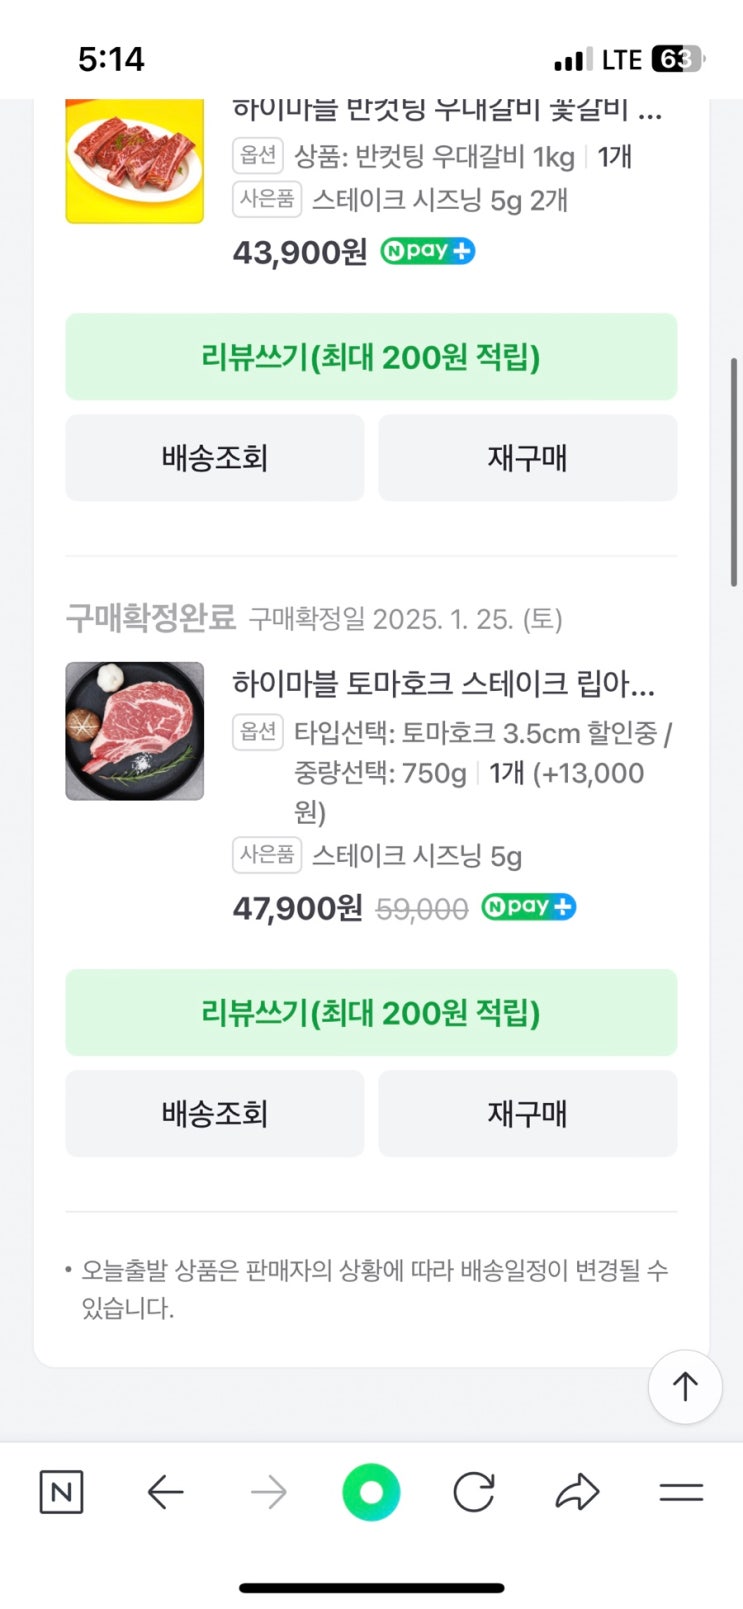Tap the Npay+ badge on 47,900원 item
Screen dimensions: 743x1609
(x=528, y=907)
